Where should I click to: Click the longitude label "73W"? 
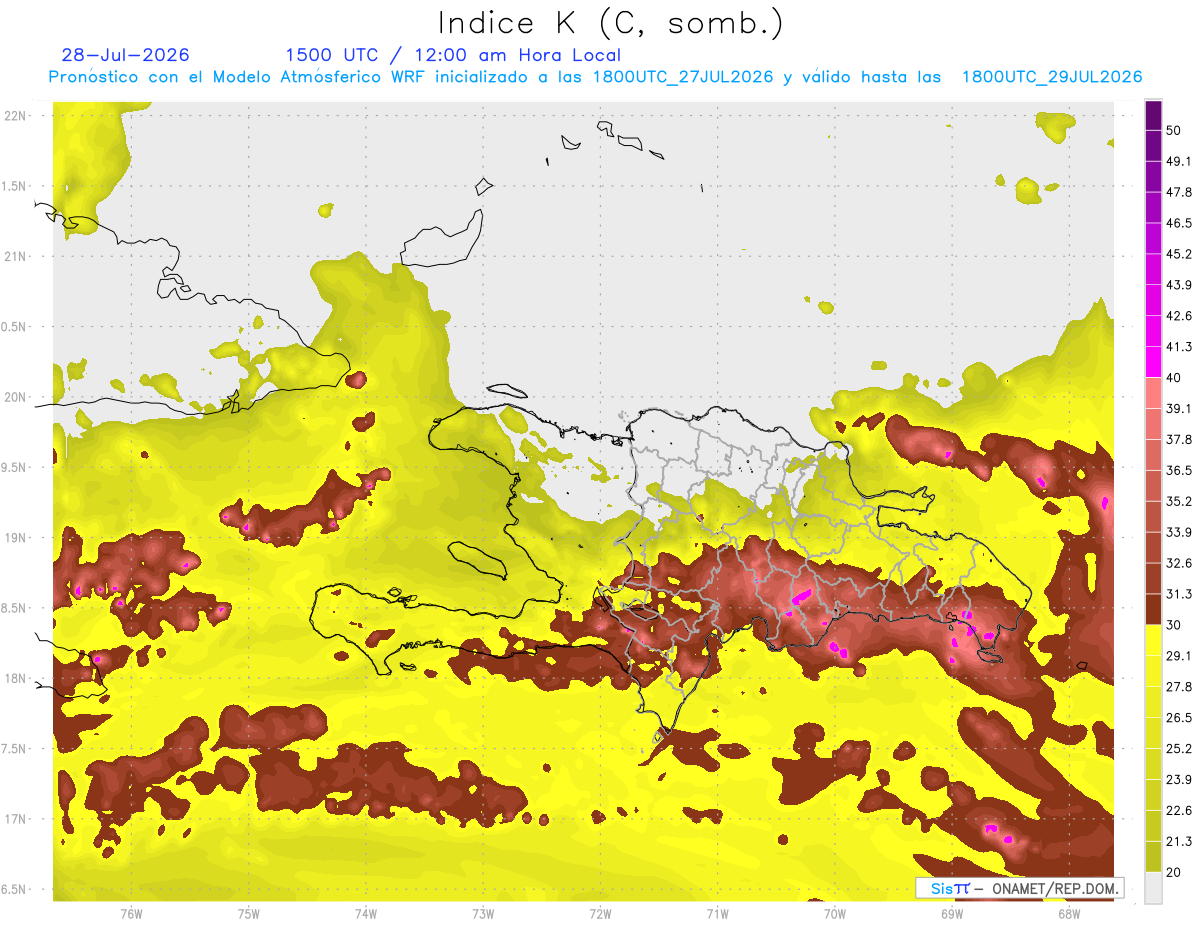483,914
